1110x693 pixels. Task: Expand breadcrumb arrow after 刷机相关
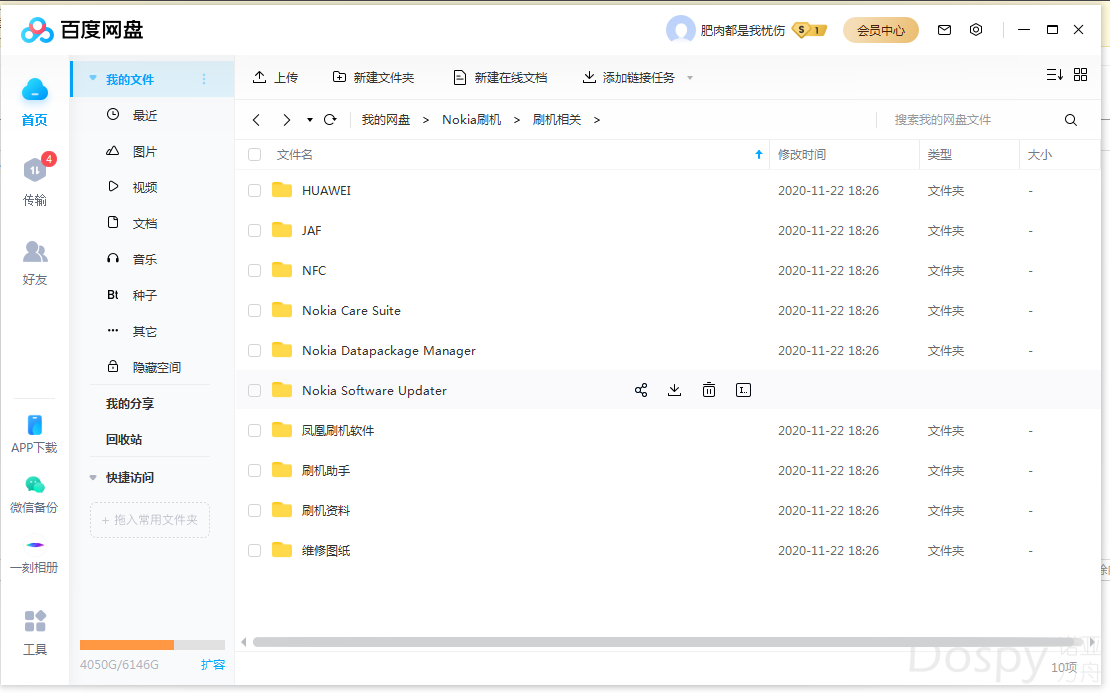597,120
